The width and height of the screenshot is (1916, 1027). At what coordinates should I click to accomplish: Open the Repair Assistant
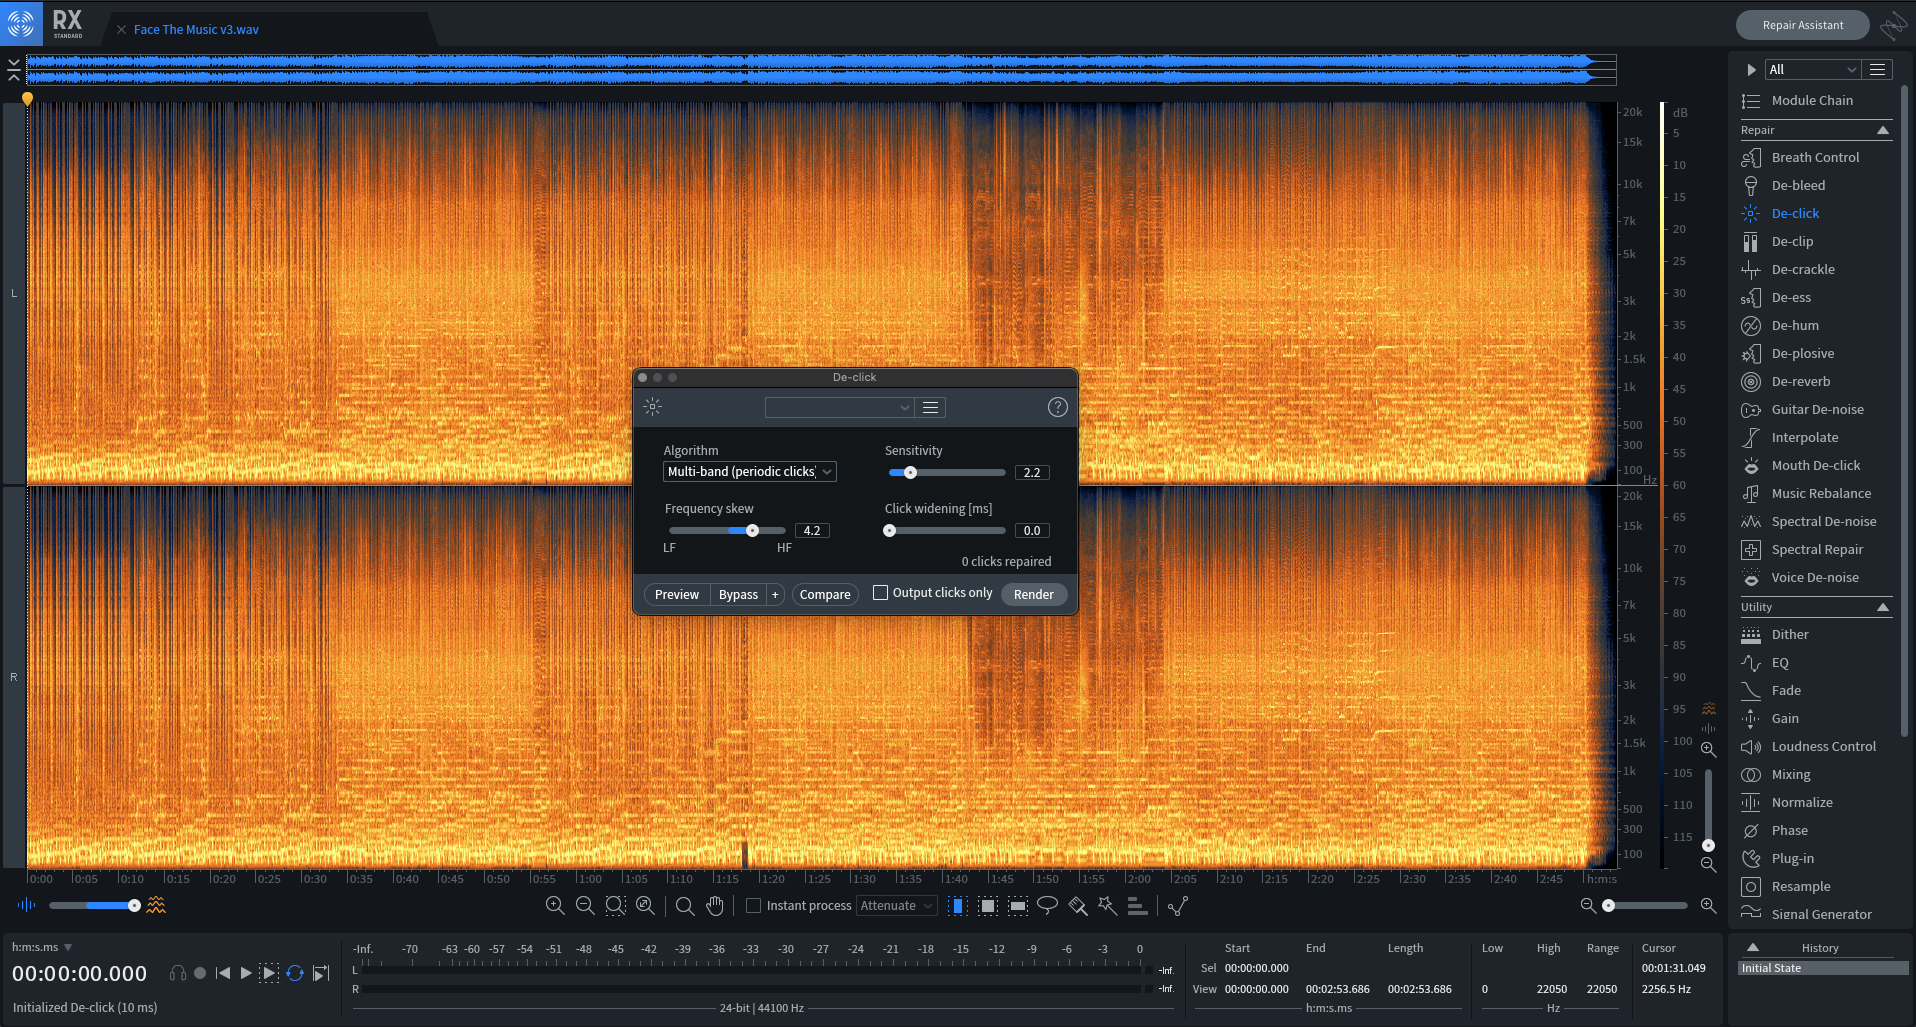pos(1802,25)
